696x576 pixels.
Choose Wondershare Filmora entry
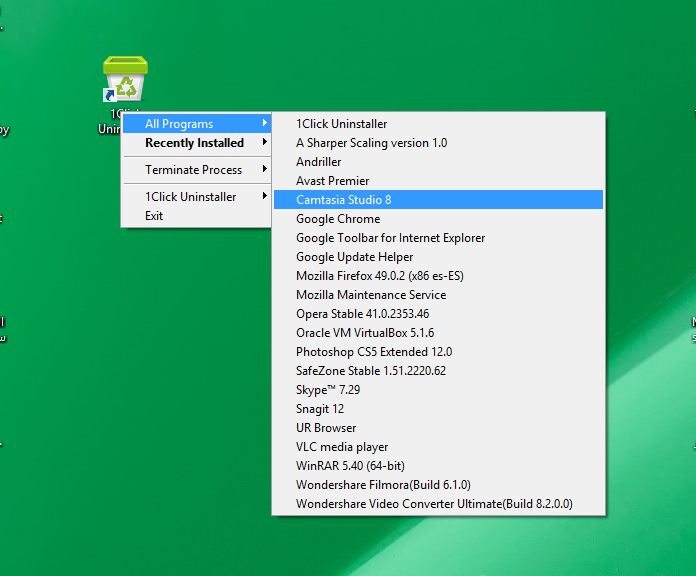click(383, 485)
